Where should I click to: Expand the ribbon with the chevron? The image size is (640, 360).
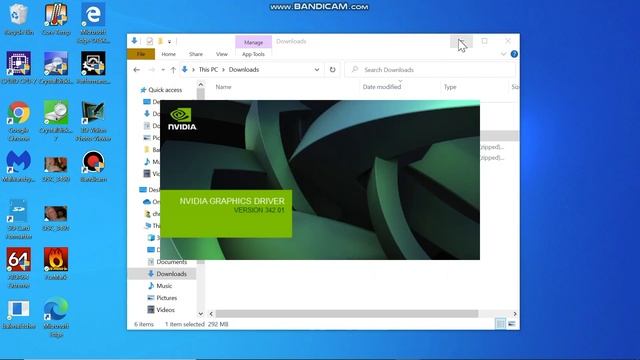point(503,54)
